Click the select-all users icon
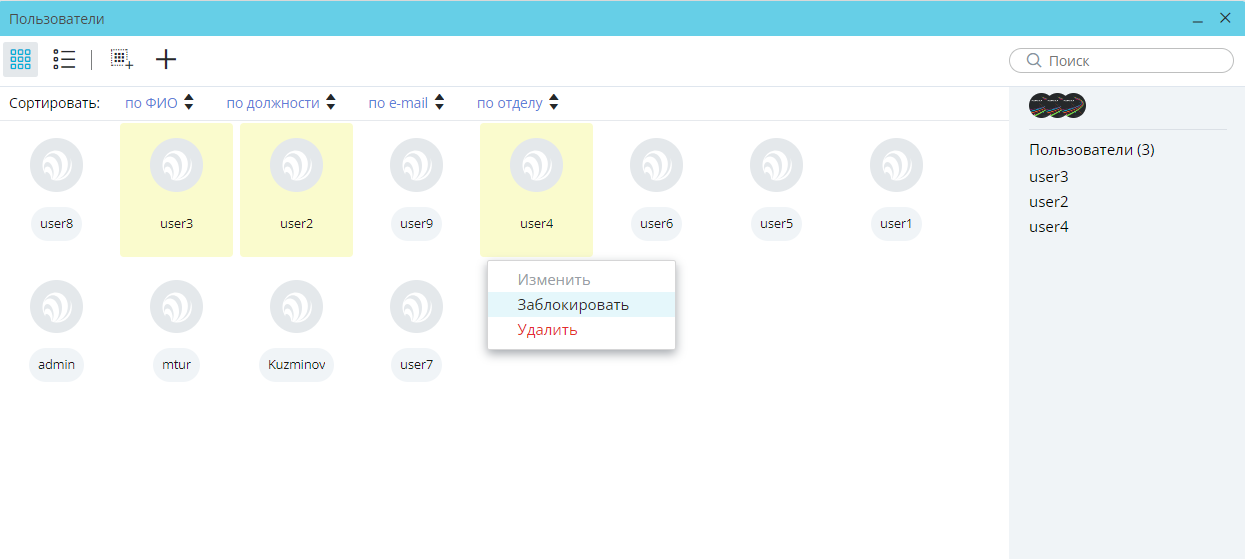The image size is (1245, 559). coord(121,60)
